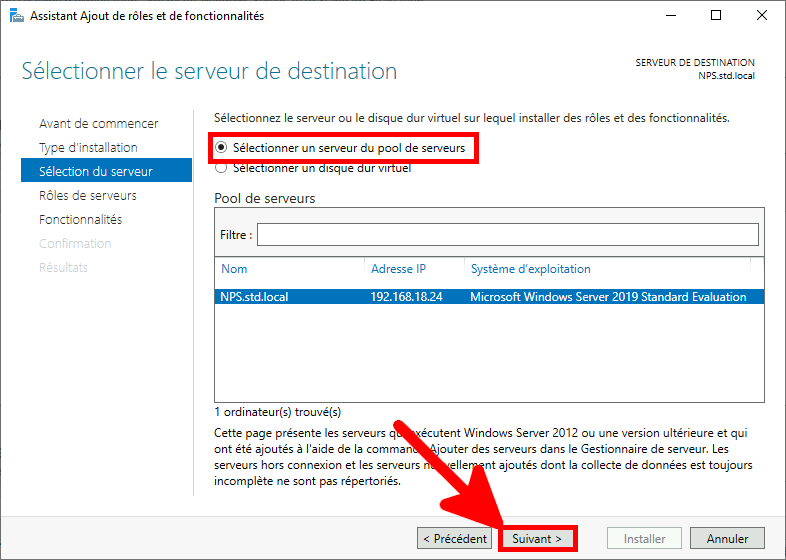The image size is (786, 560).
Task: Open the 'Fonctionnalités' step
Action: coord(80,220)
